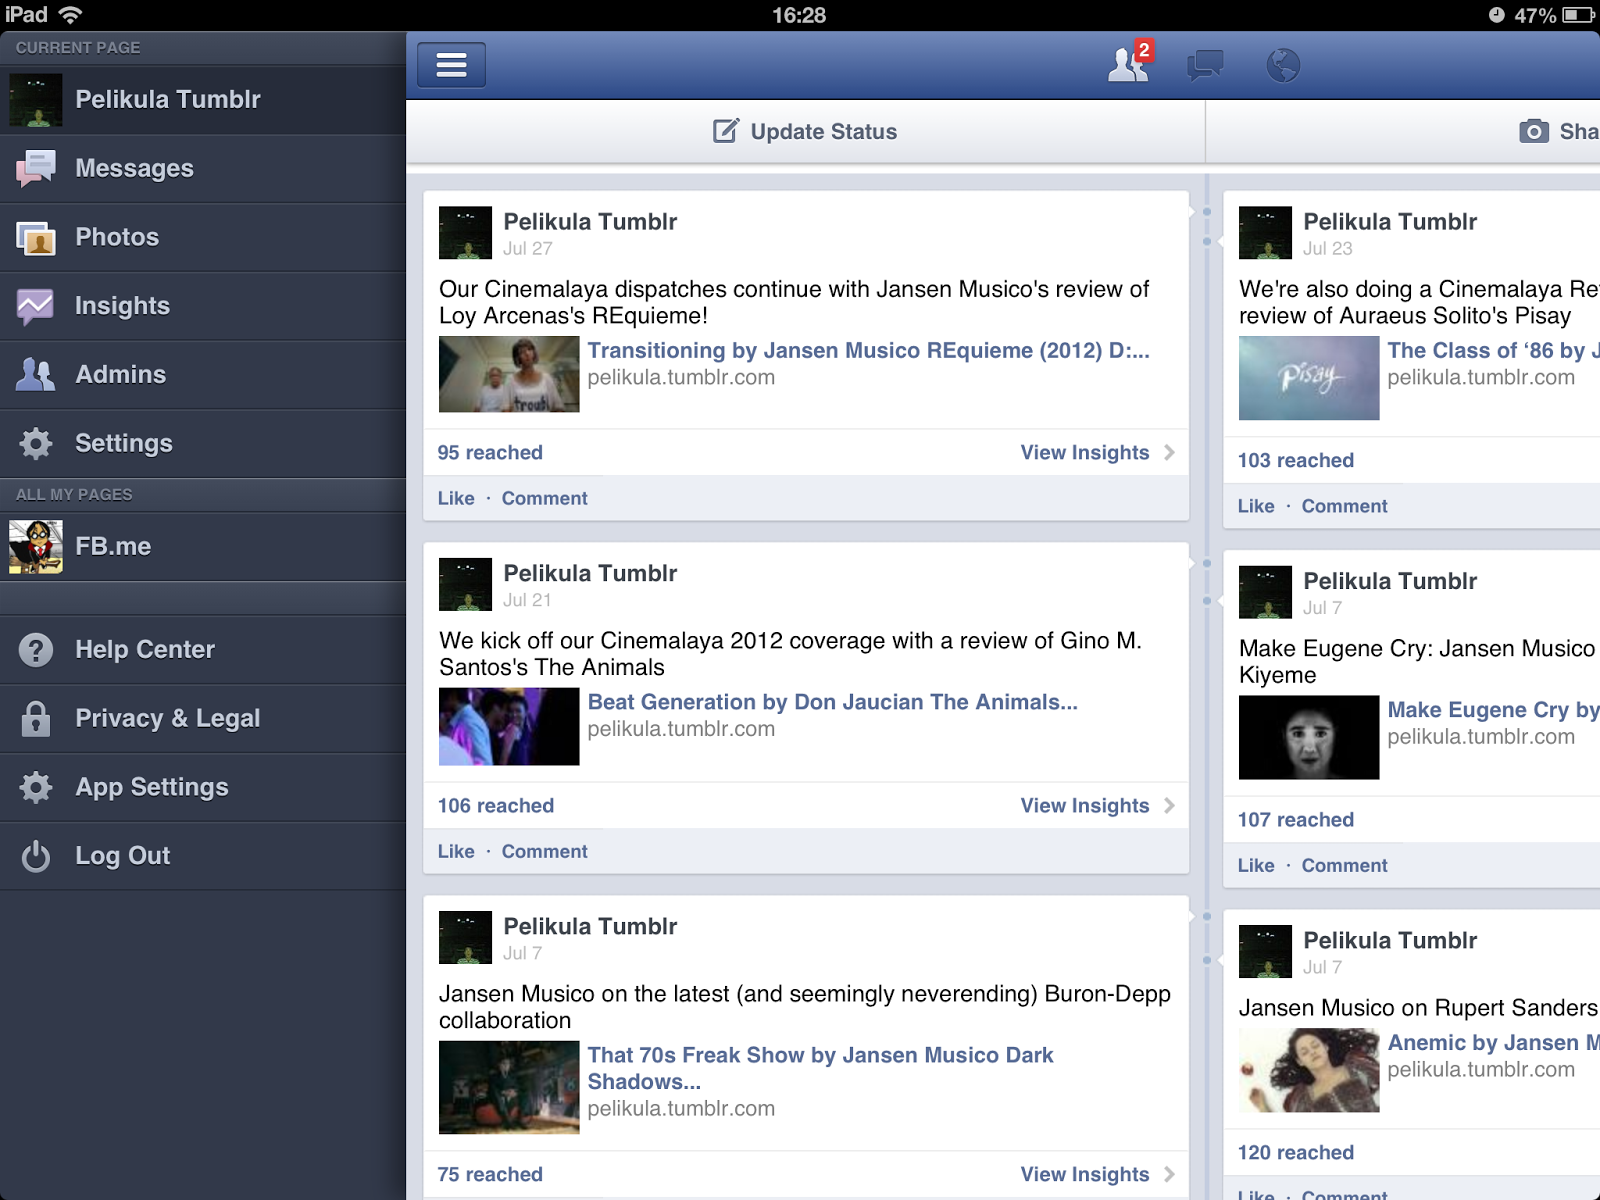Select the Photos sidebar icon
This screenshot has width=1600, height=1200.
click(36, 237)
